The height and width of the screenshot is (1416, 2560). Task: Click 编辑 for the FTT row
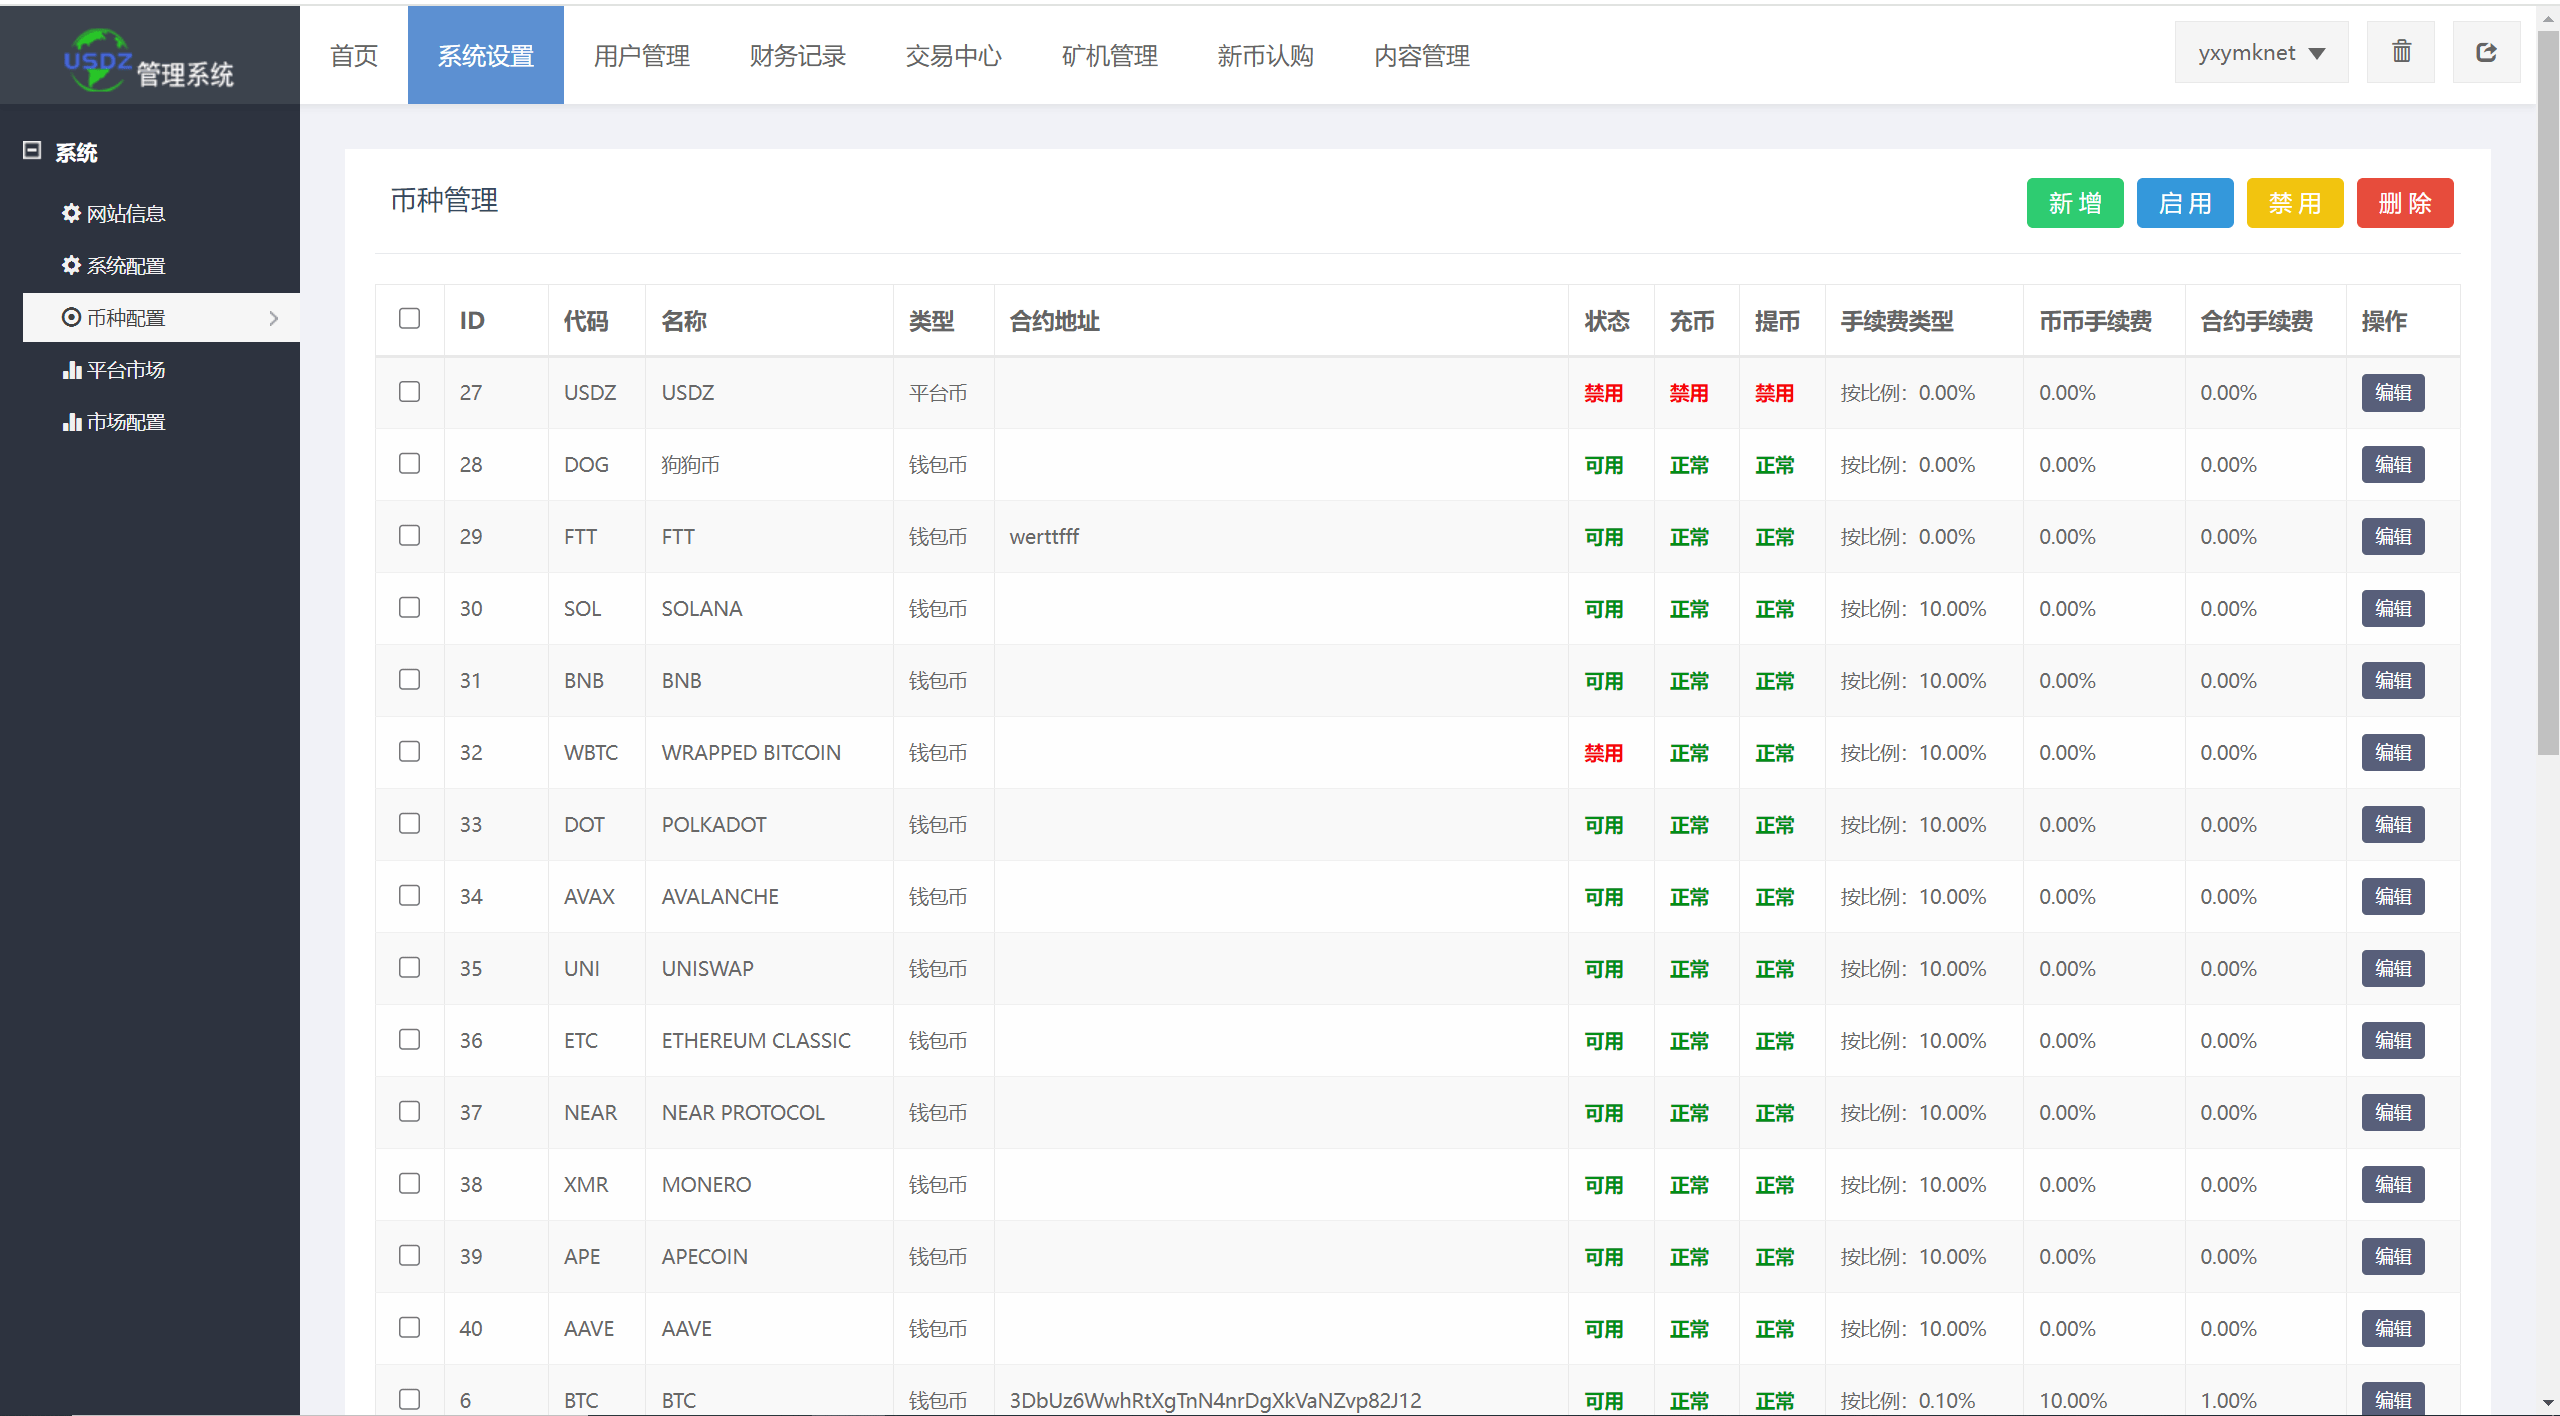[x=2393, y=536]
